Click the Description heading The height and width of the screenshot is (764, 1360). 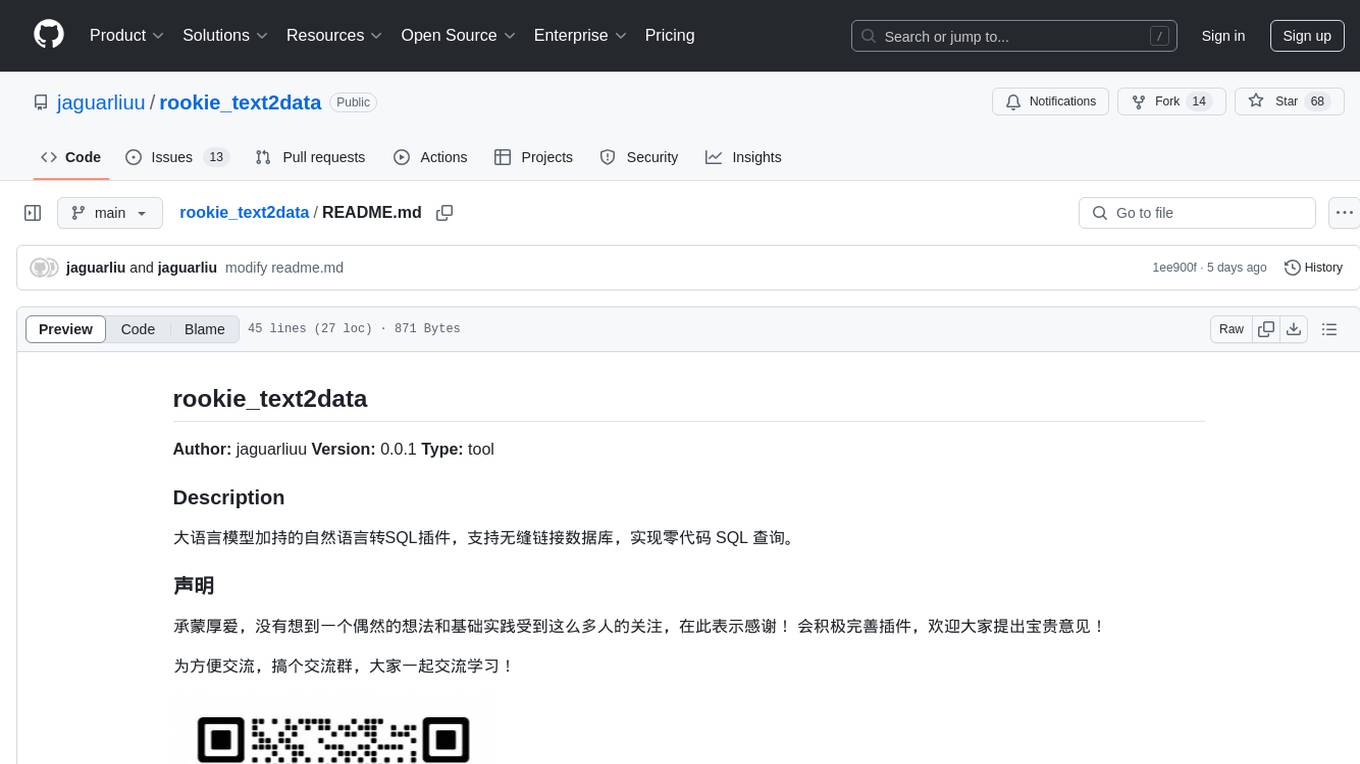pyautogui.click(x=229, y=497)
